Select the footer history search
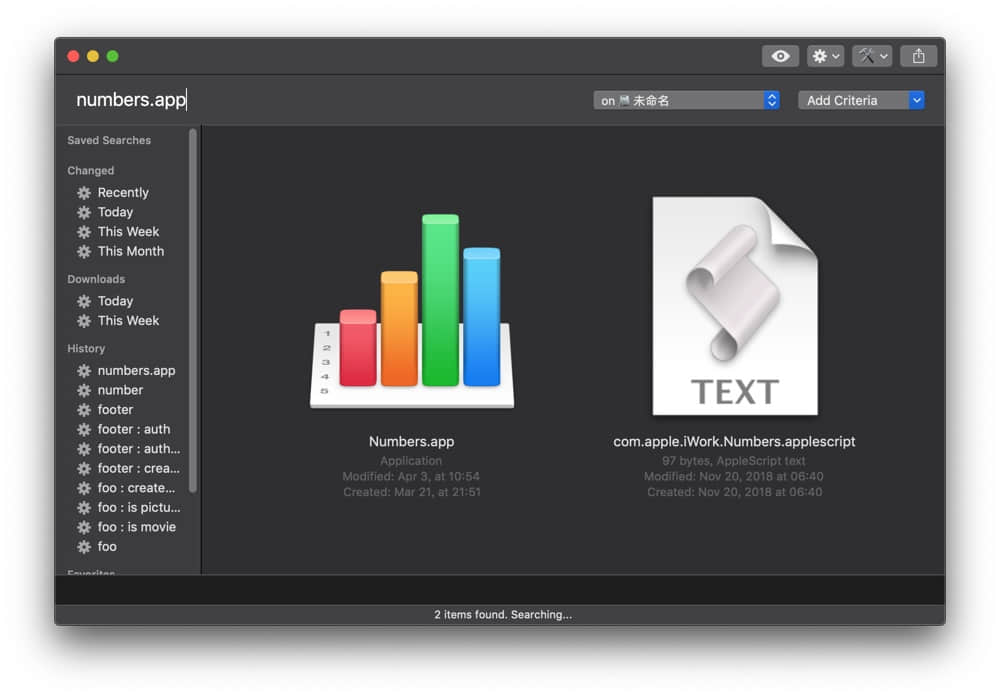 115,409
